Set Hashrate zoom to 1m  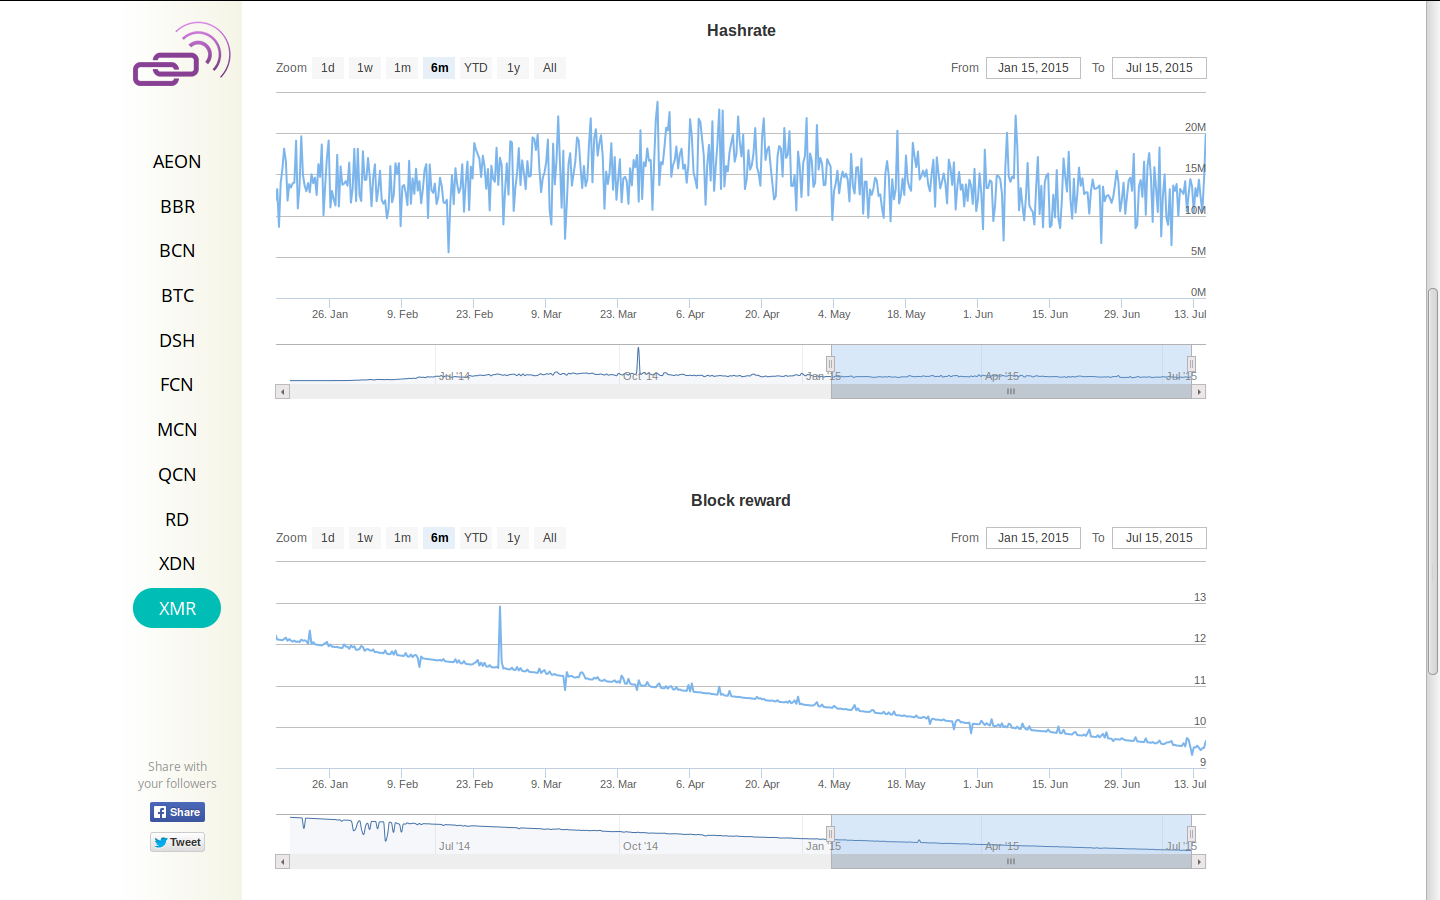(x=402, y=68)
